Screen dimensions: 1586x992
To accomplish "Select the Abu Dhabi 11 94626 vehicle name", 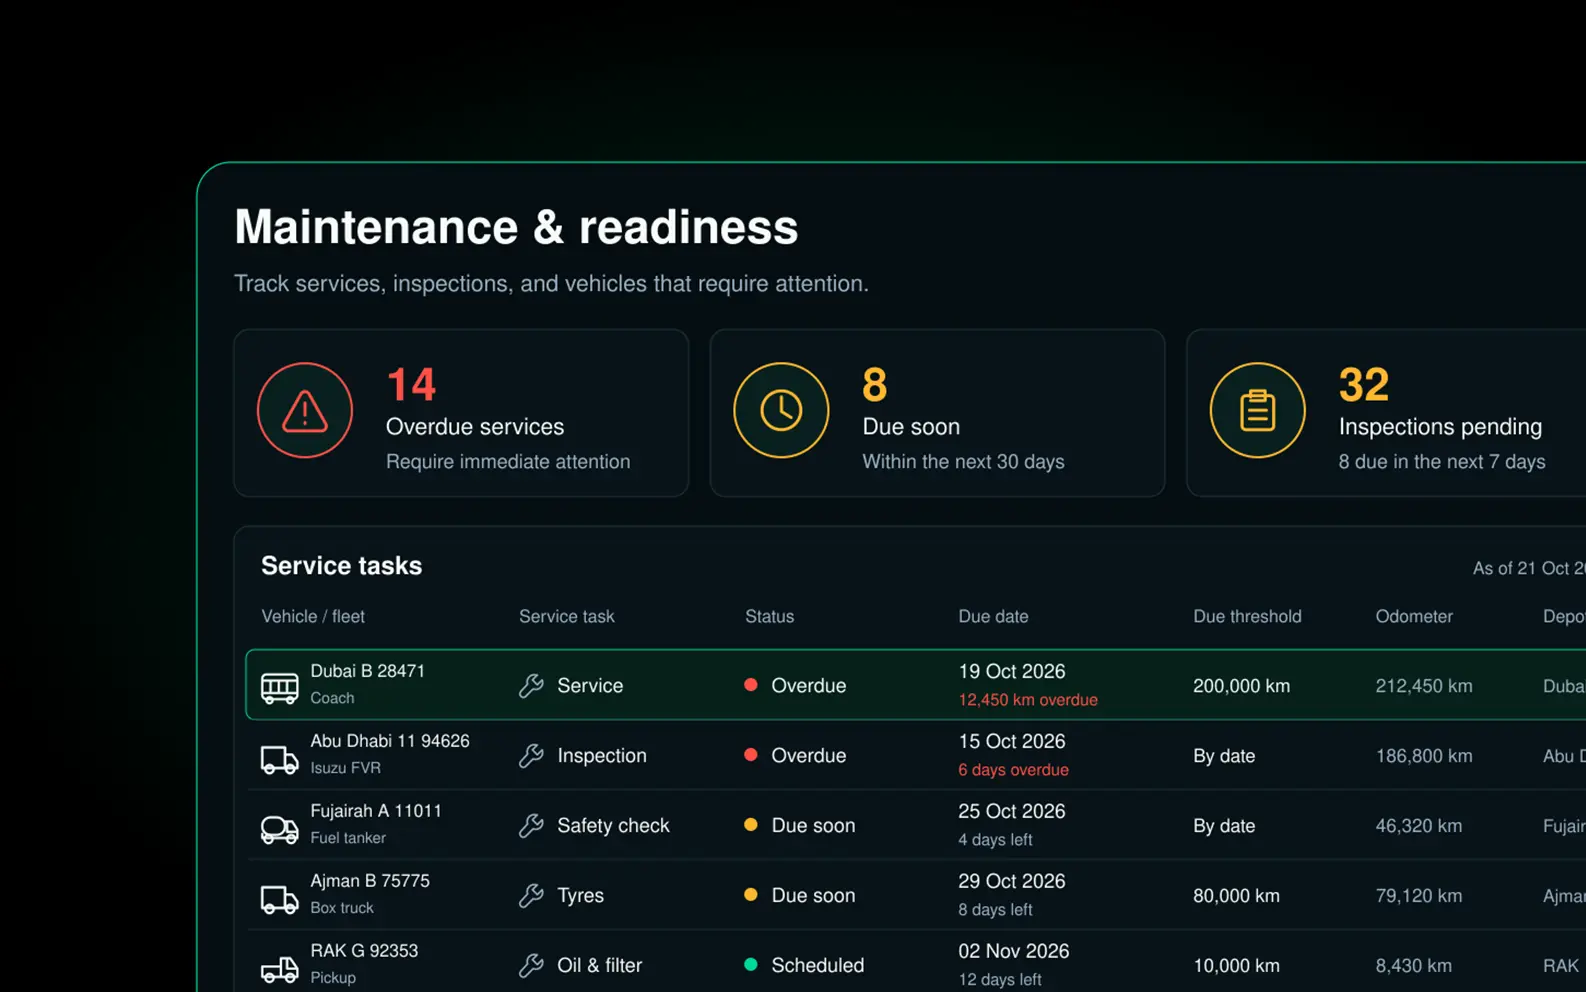I will click(x=390, y=741).
